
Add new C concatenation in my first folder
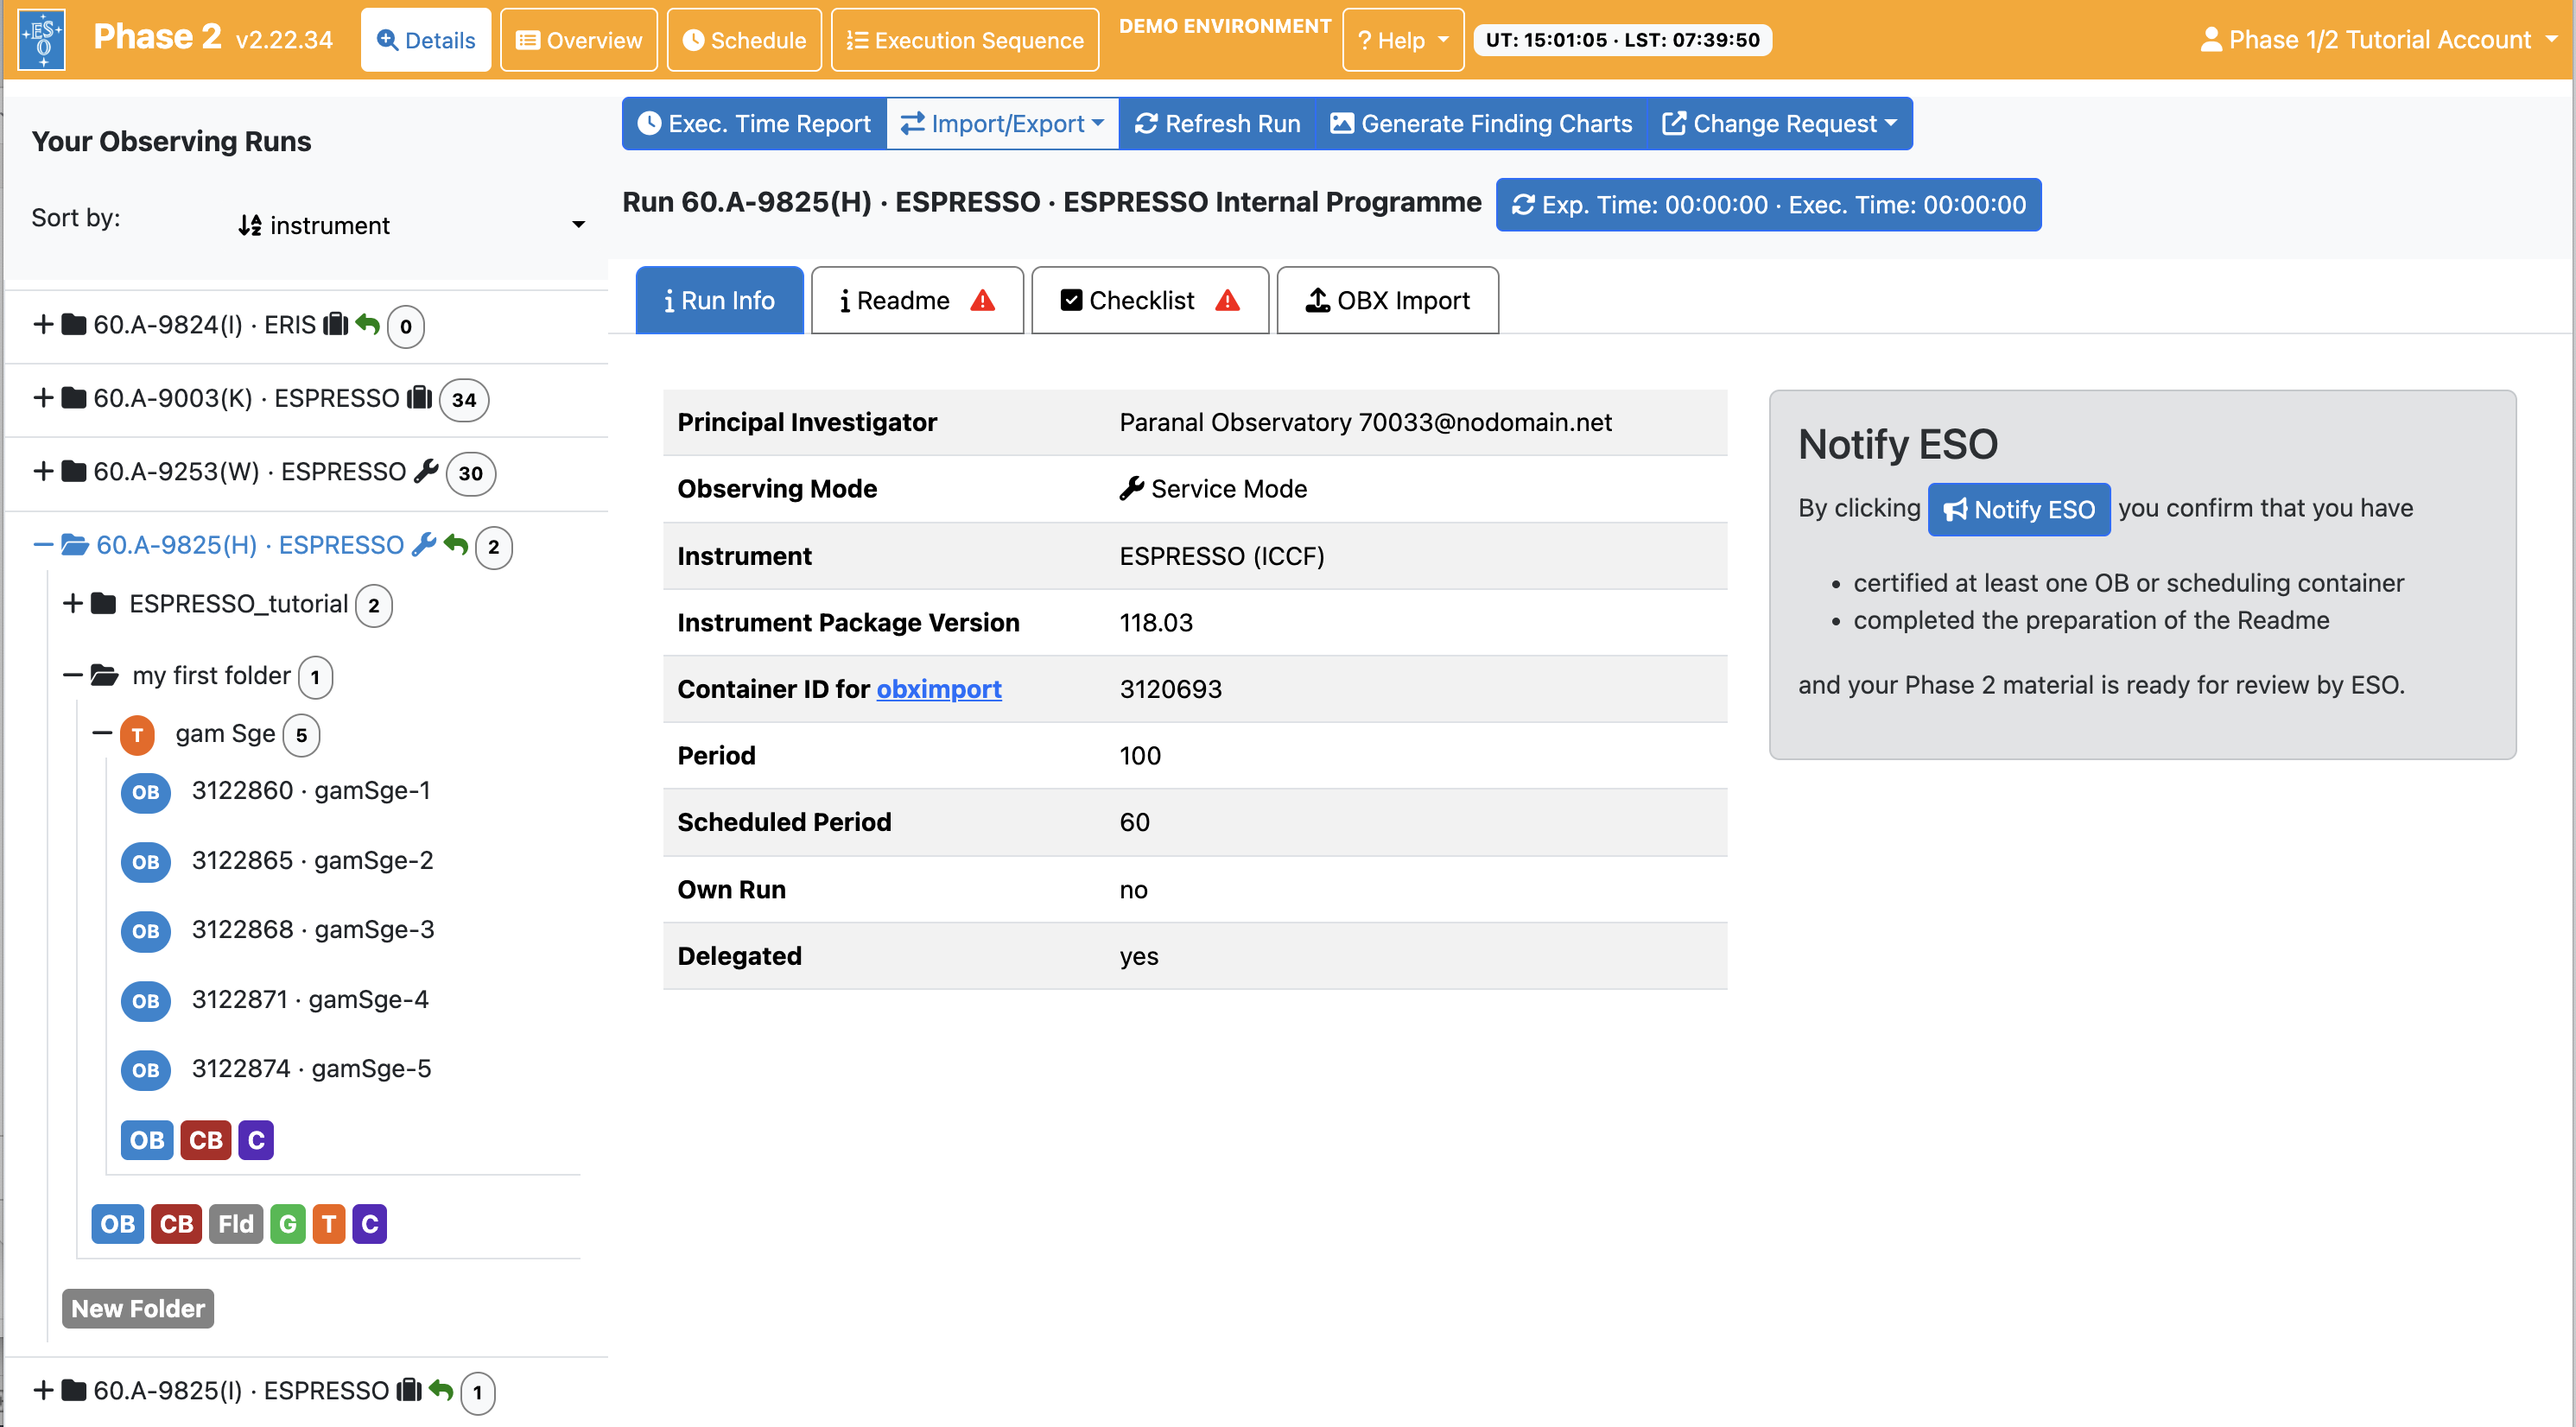[x=370, y=1224]
